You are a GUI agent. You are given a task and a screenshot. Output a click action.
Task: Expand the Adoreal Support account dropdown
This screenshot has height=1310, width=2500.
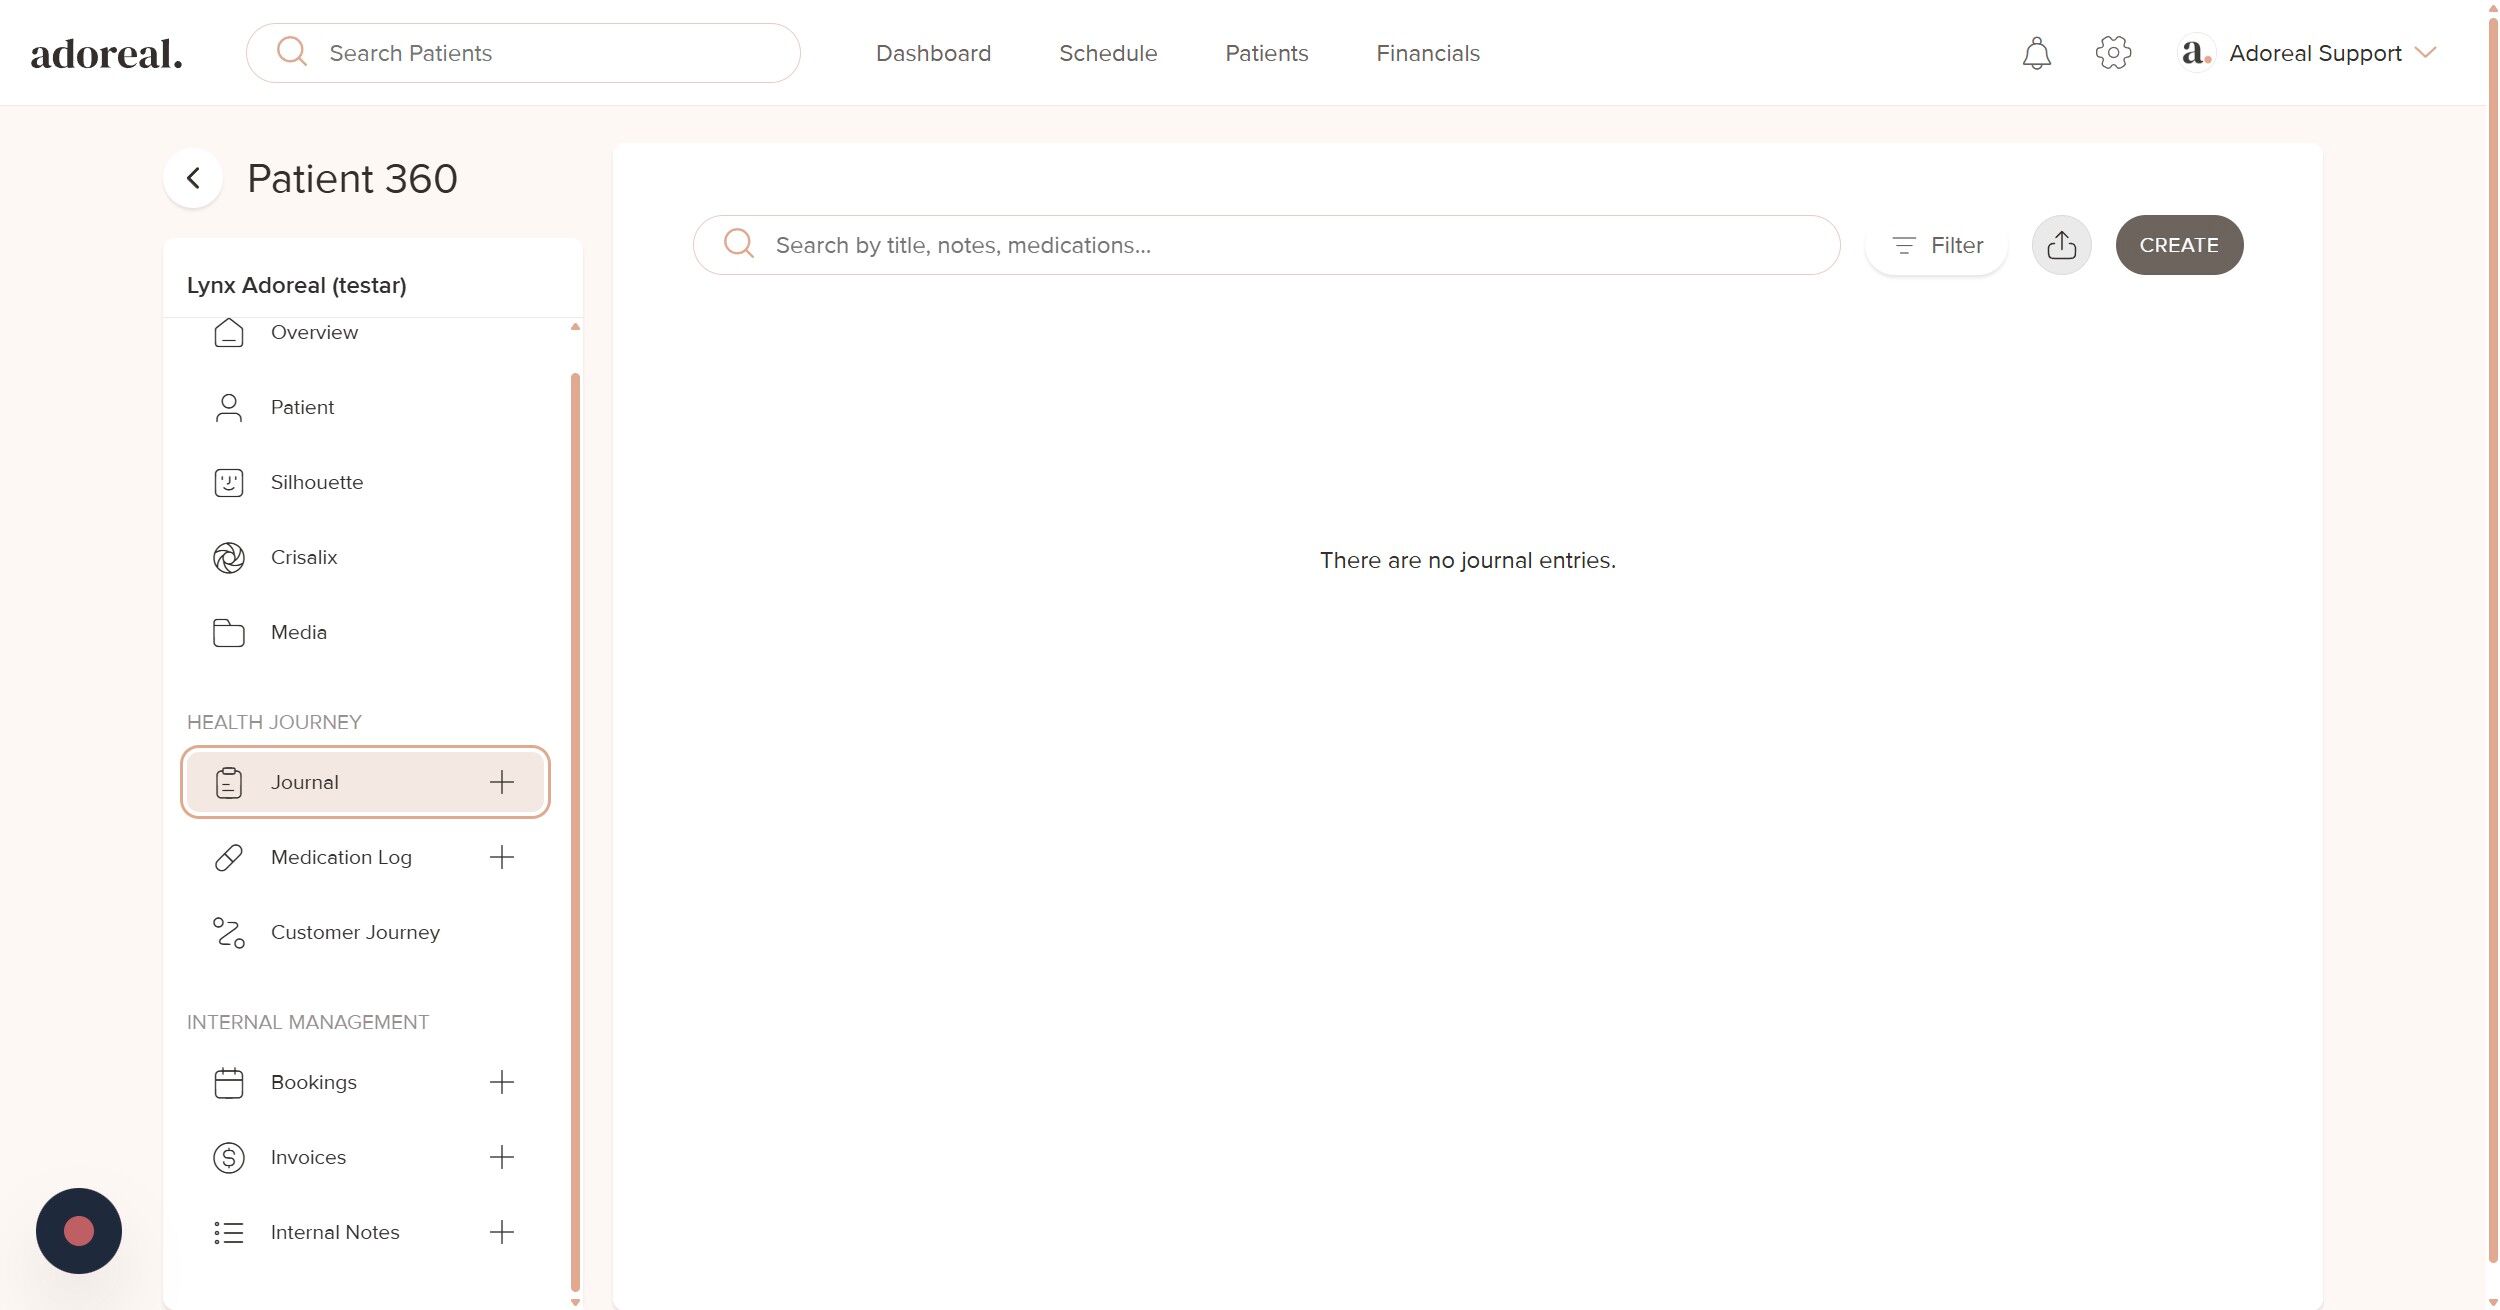(2425, 53)
